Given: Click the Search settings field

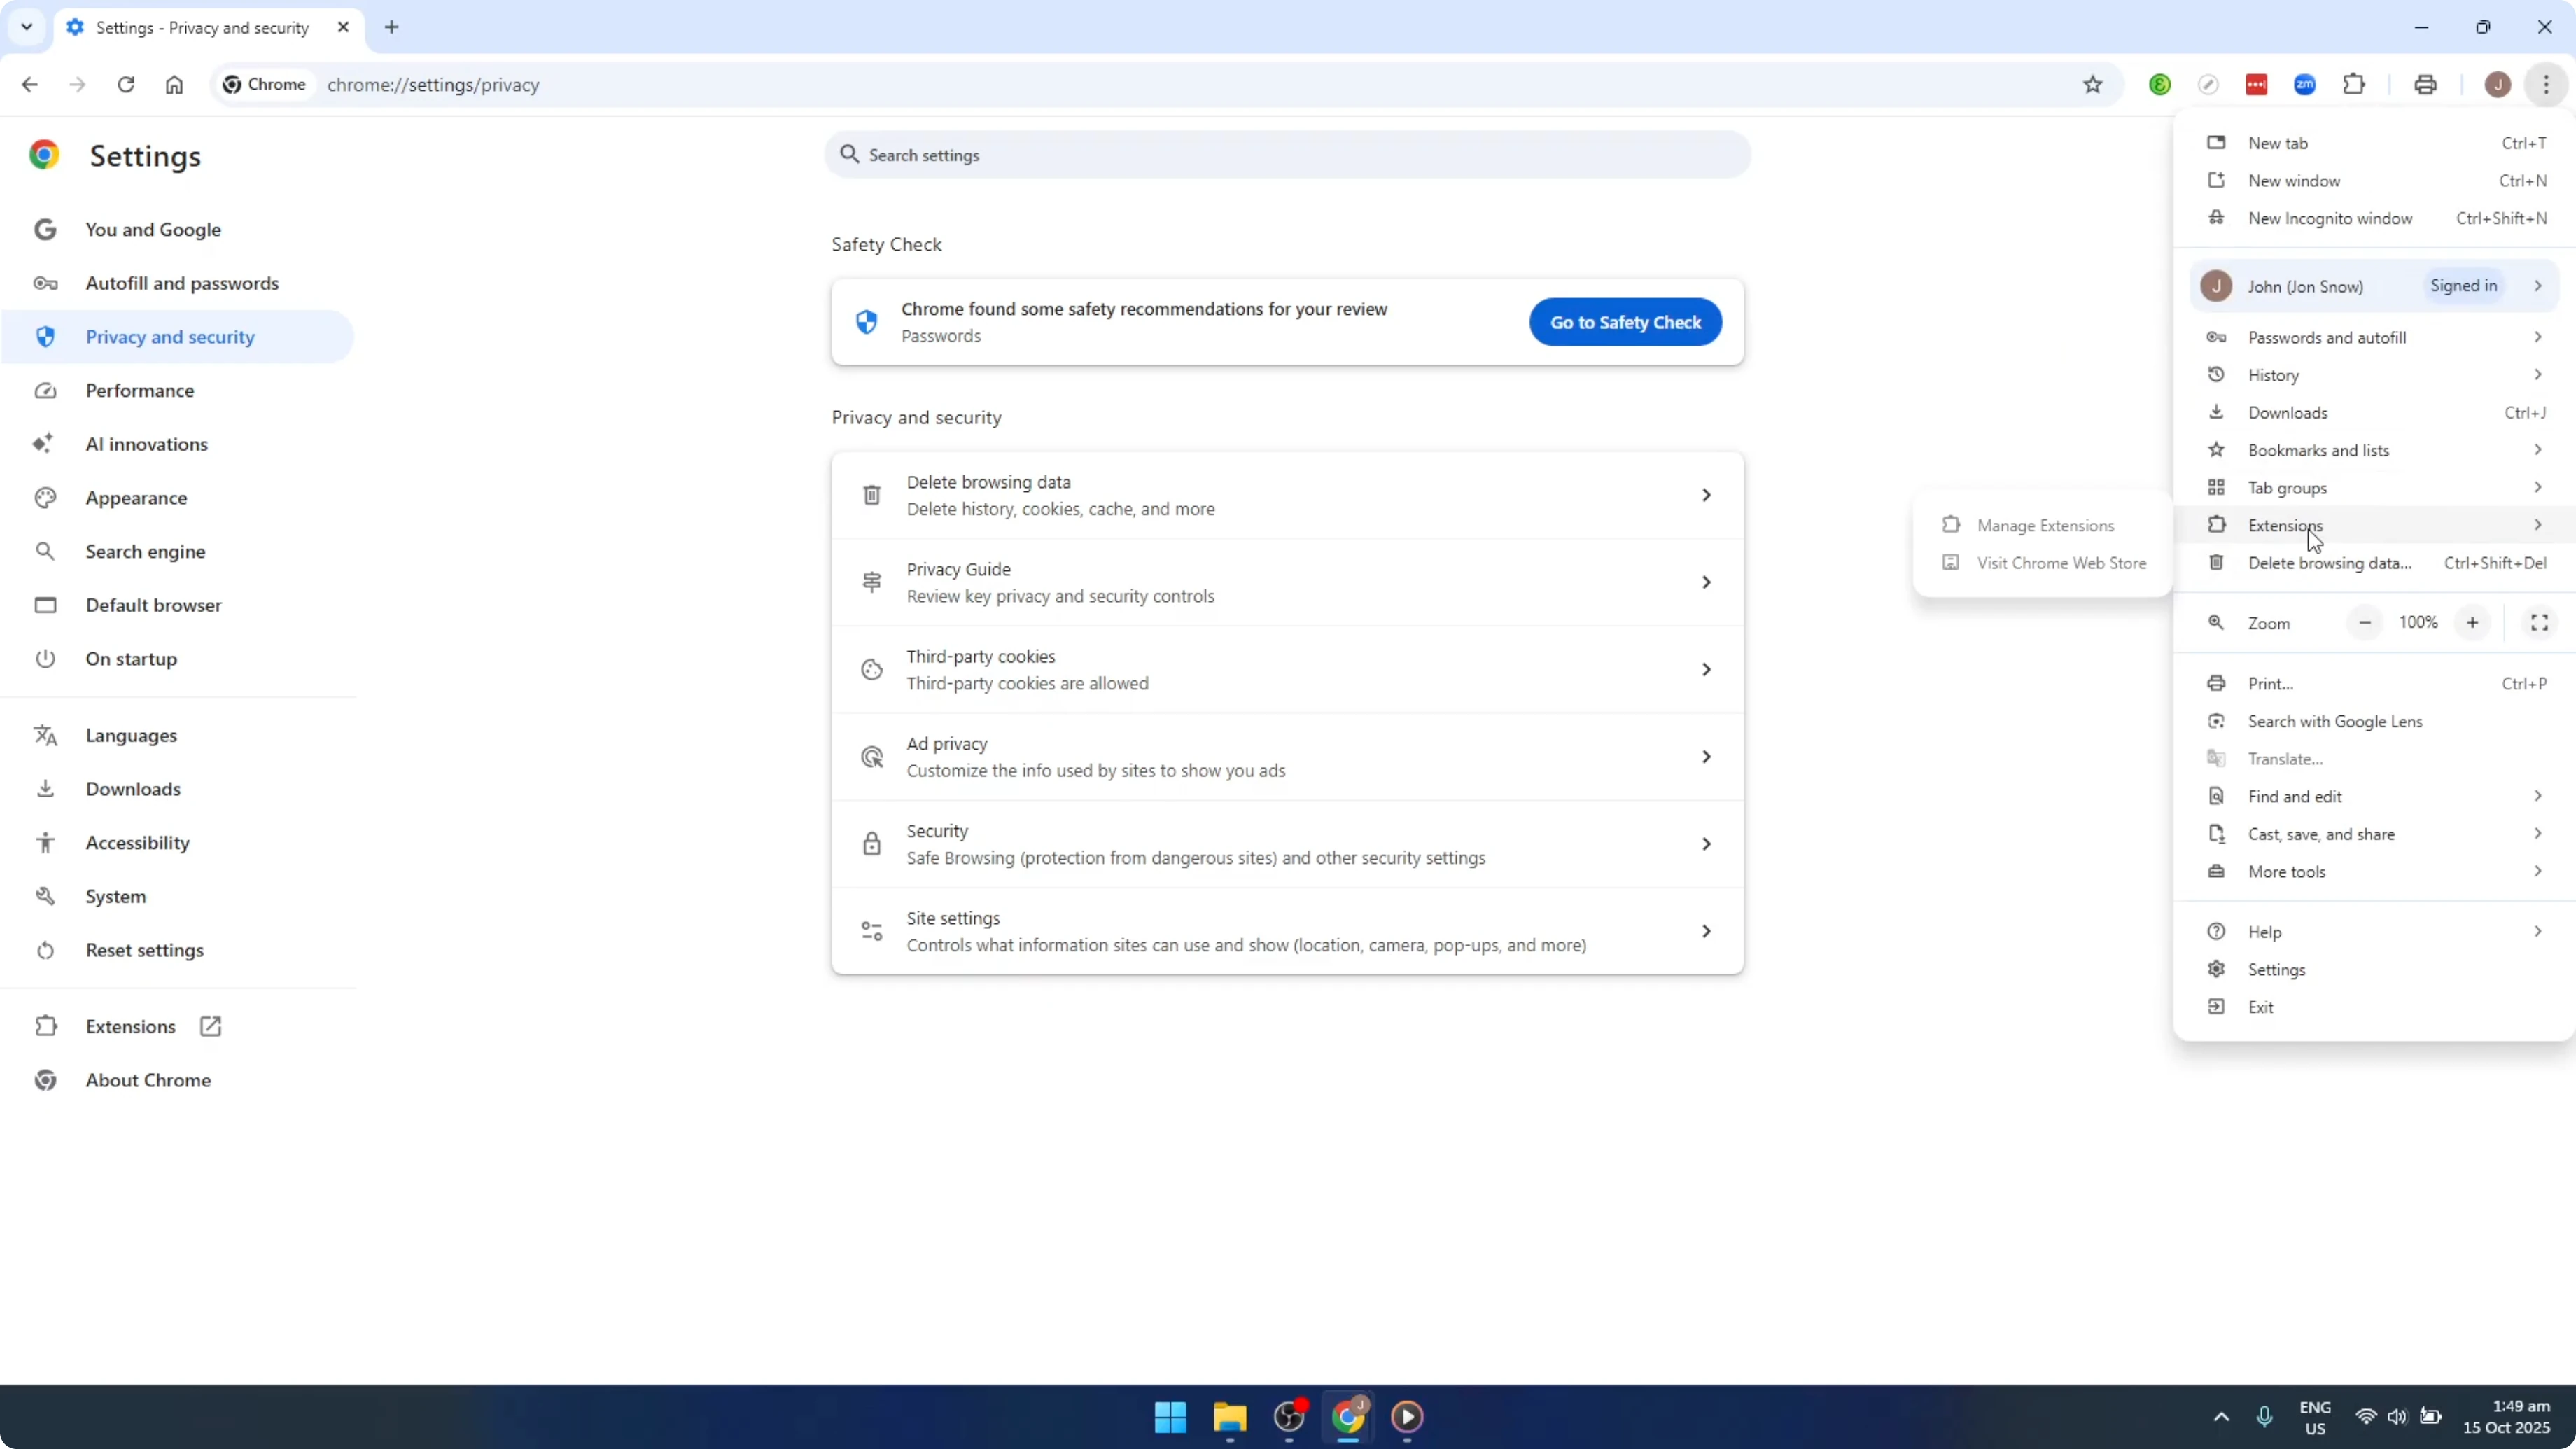Looking at the screenshot, I should click(1287, 155).
